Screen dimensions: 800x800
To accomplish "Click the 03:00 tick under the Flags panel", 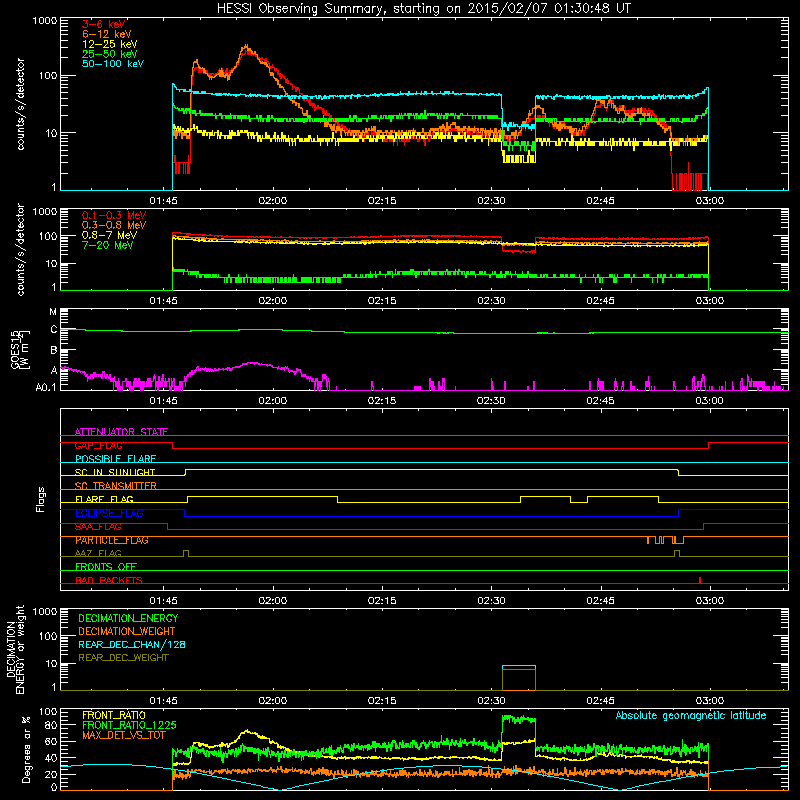I will tap(709, 601).
